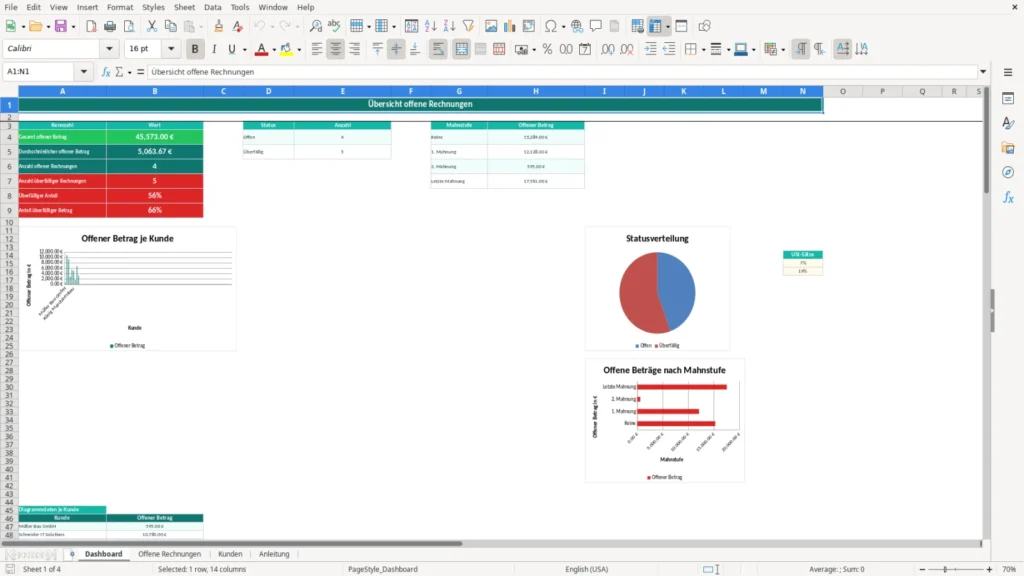Open the background color dropdown arrow
This screenshot has height=576, width=1024.
299,50
